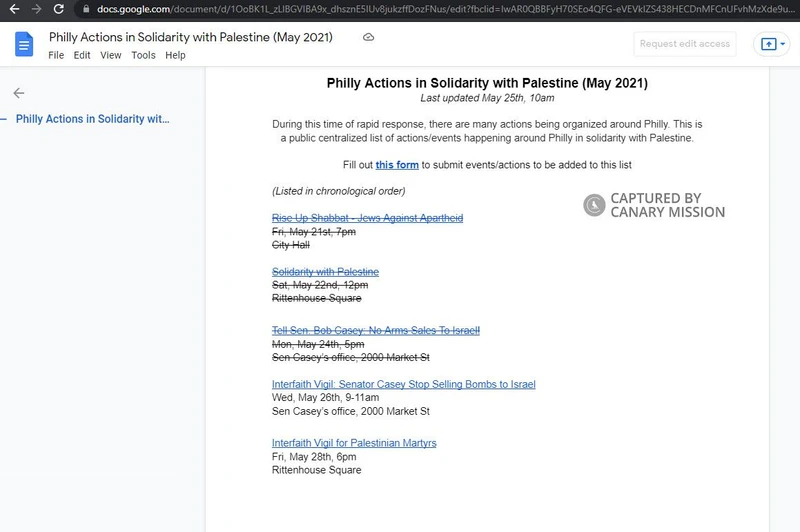Go back using the browser back arrow
Image resolution: width=800 pixels, height=532 pixels.
coord(14,9)
